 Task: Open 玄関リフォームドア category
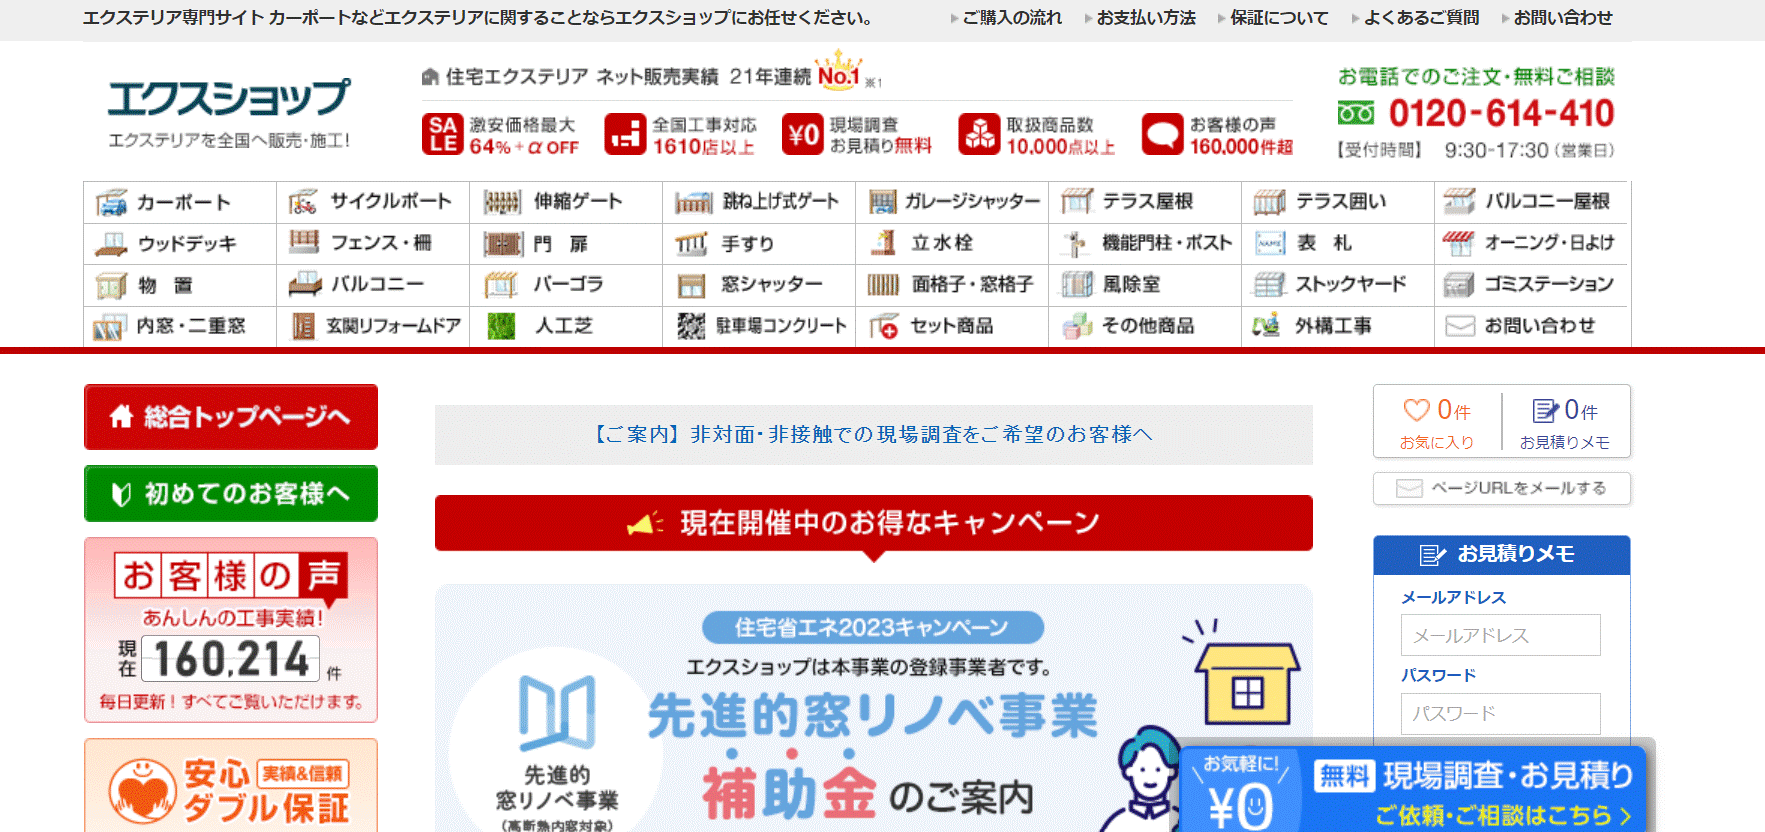[373, 326]
